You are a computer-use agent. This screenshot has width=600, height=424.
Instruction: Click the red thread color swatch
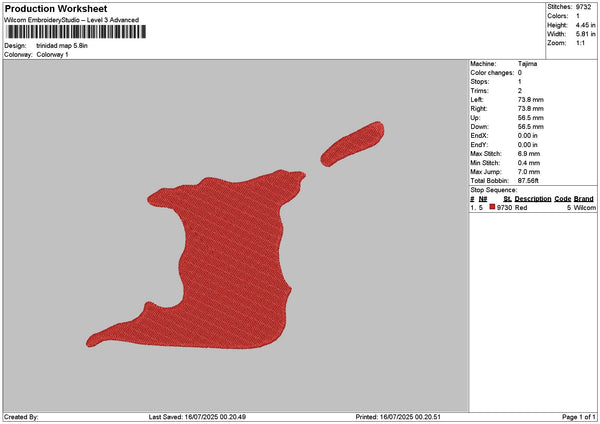click(x=492, y=207)
